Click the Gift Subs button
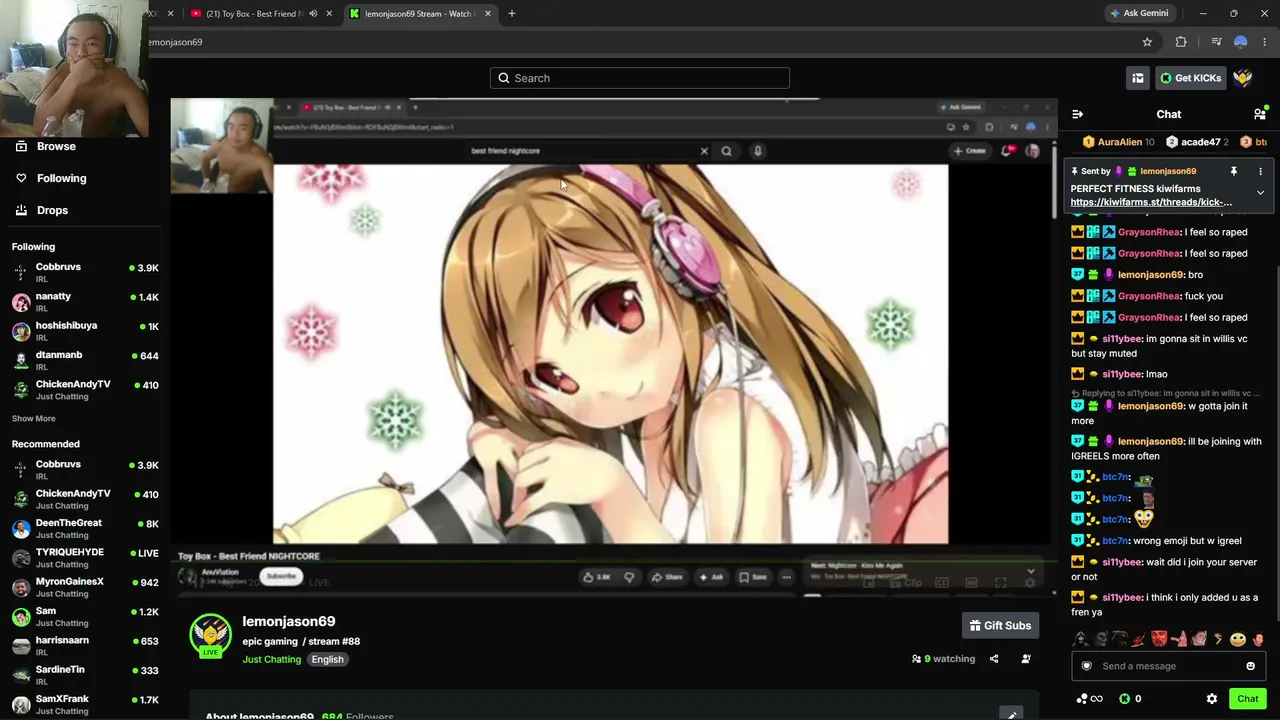 click(1000, 626)
